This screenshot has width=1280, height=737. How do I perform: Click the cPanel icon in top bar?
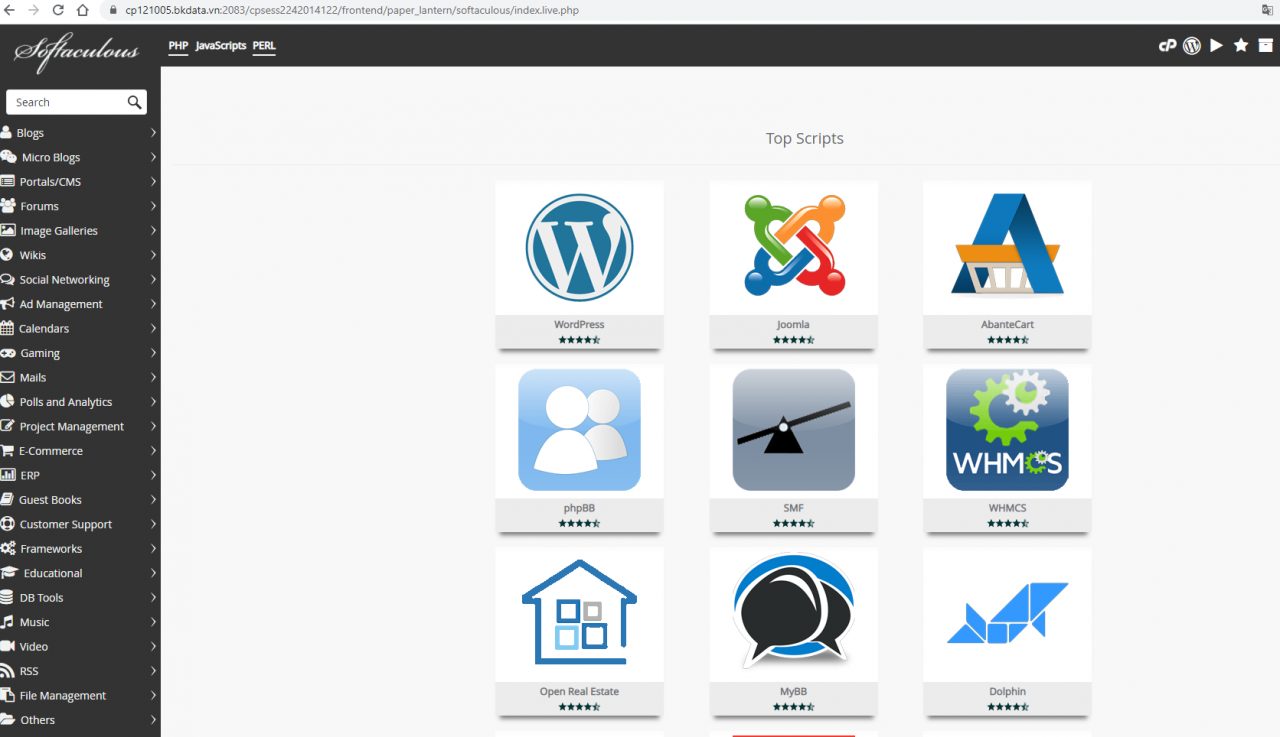(1167, 45)
